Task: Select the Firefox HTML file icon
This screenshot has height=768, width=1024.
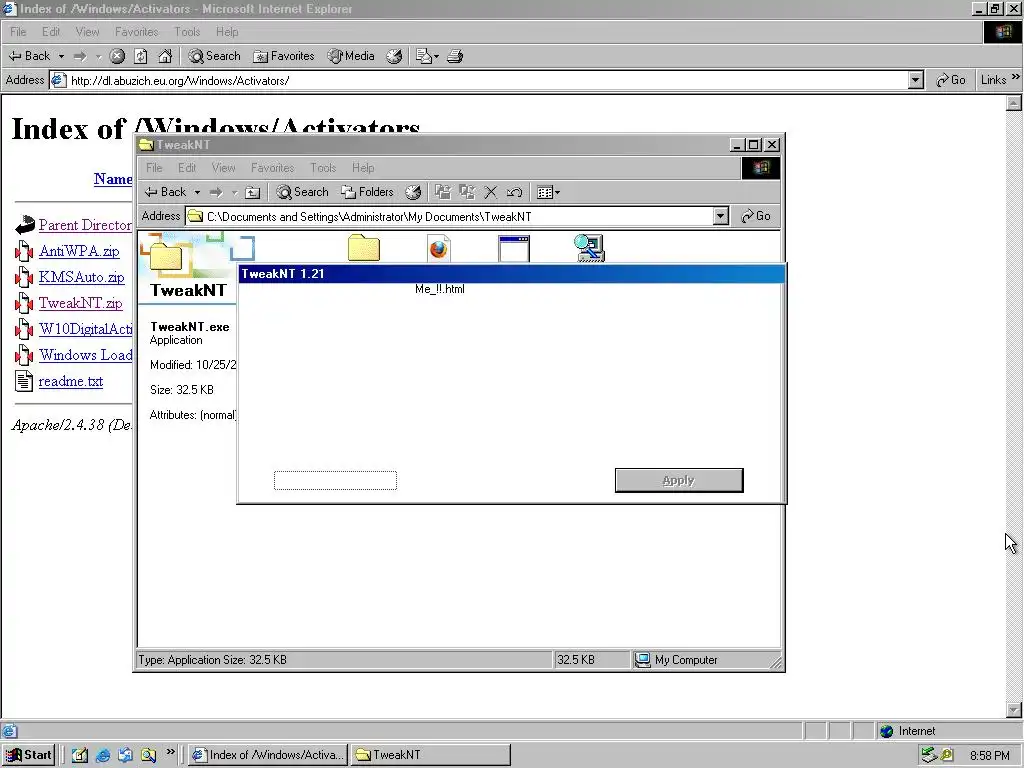Action: (439, 248)
